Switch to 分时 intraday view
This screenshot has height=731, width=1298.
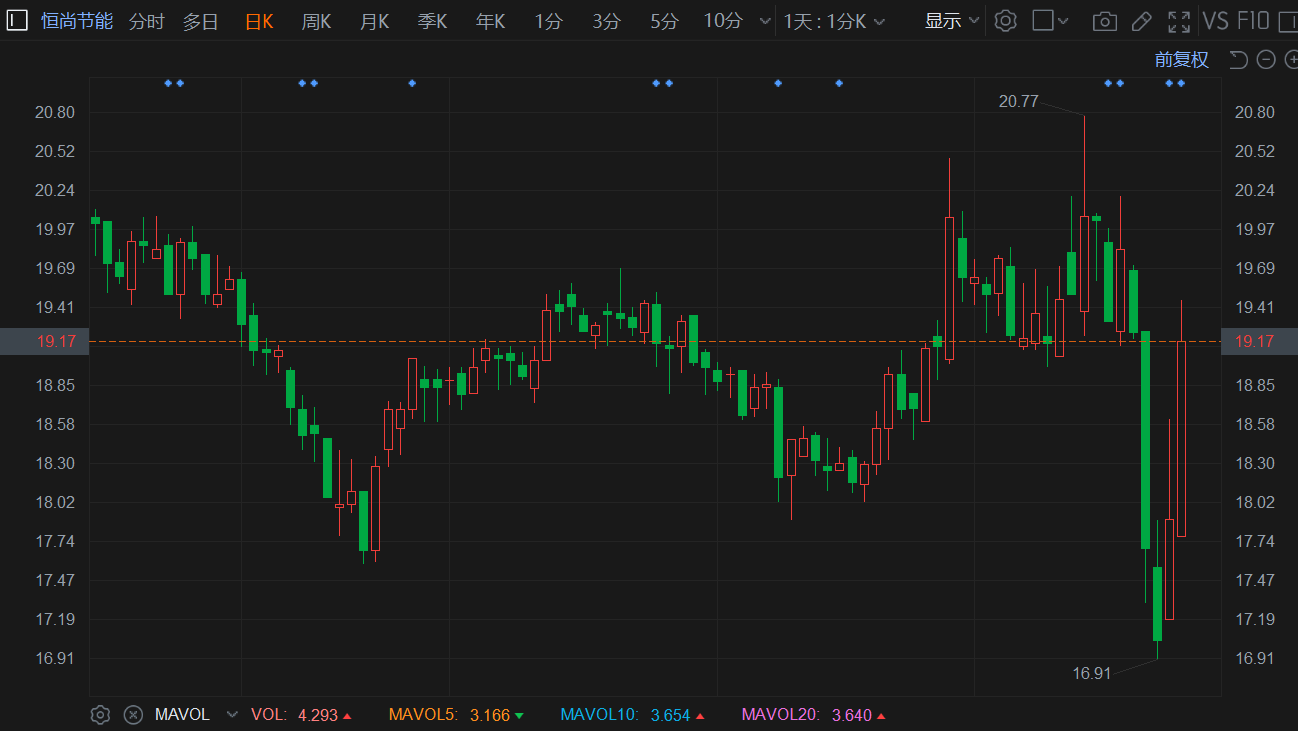(147, 21)
